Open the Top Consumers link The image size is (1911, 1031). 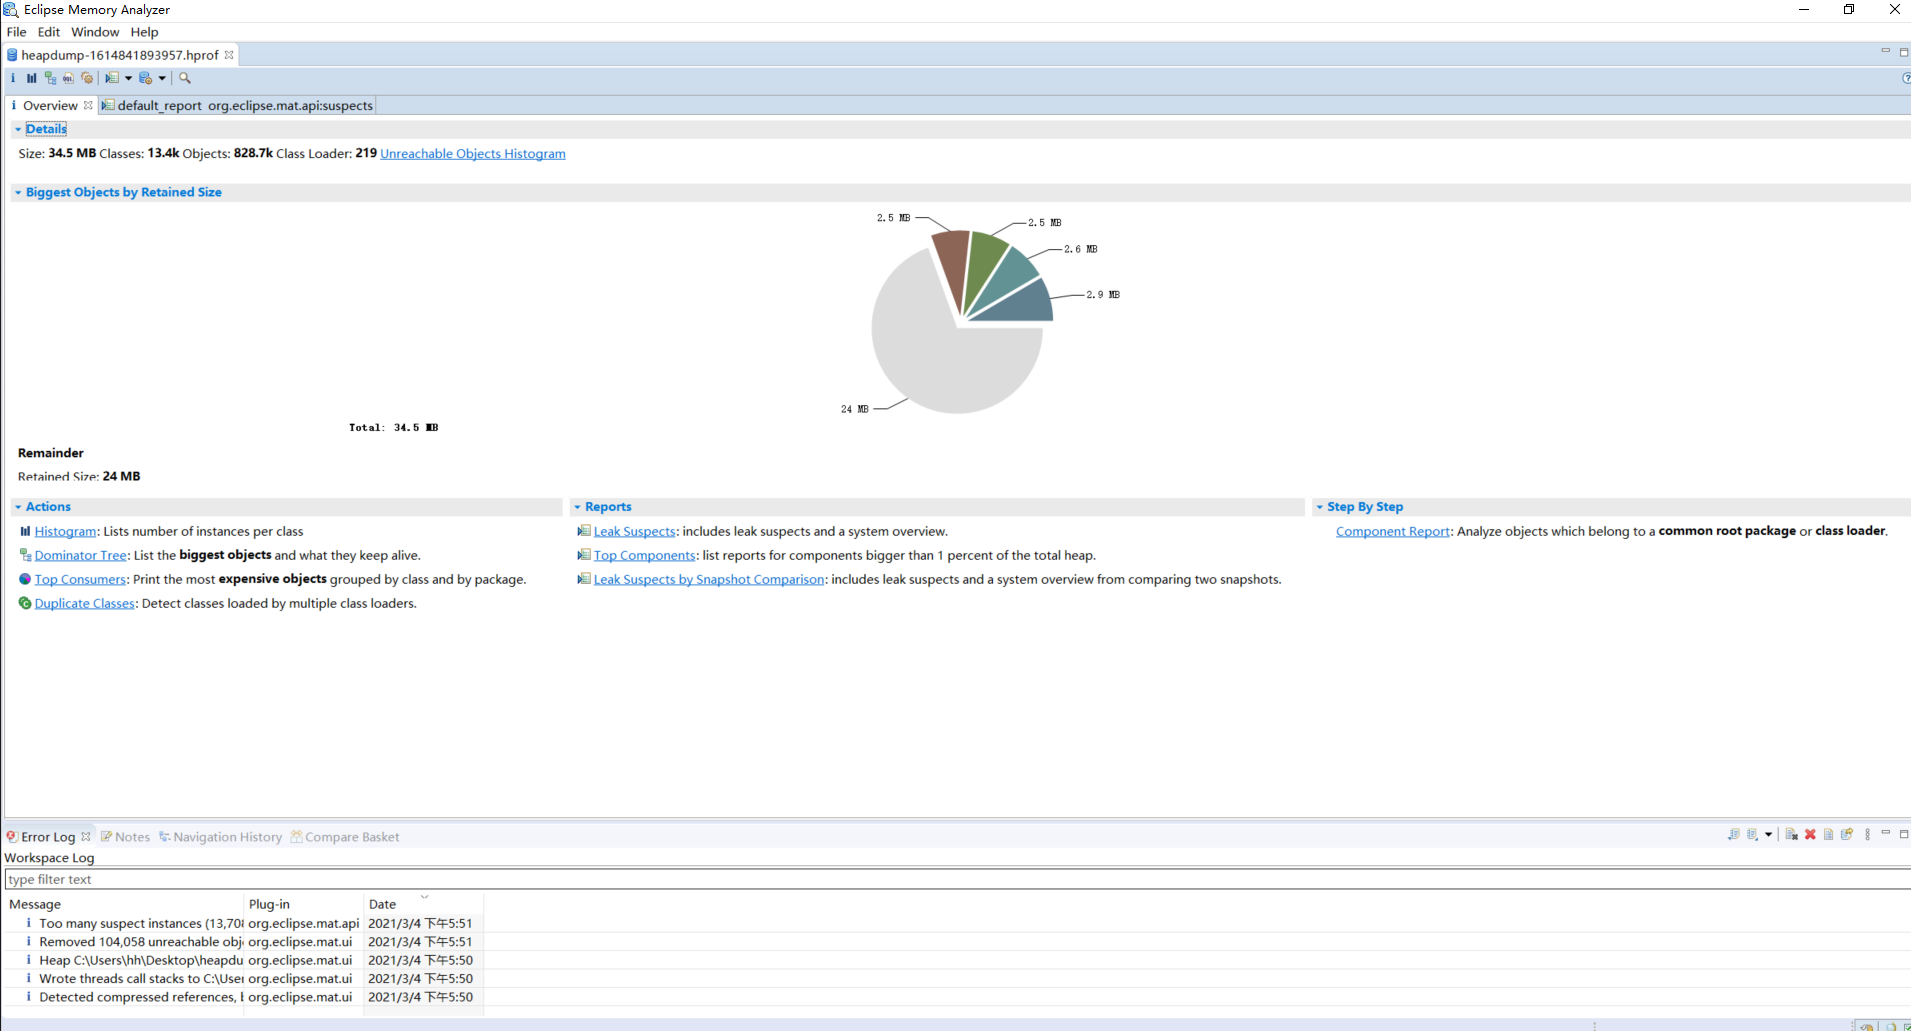(x=80, y=579)
